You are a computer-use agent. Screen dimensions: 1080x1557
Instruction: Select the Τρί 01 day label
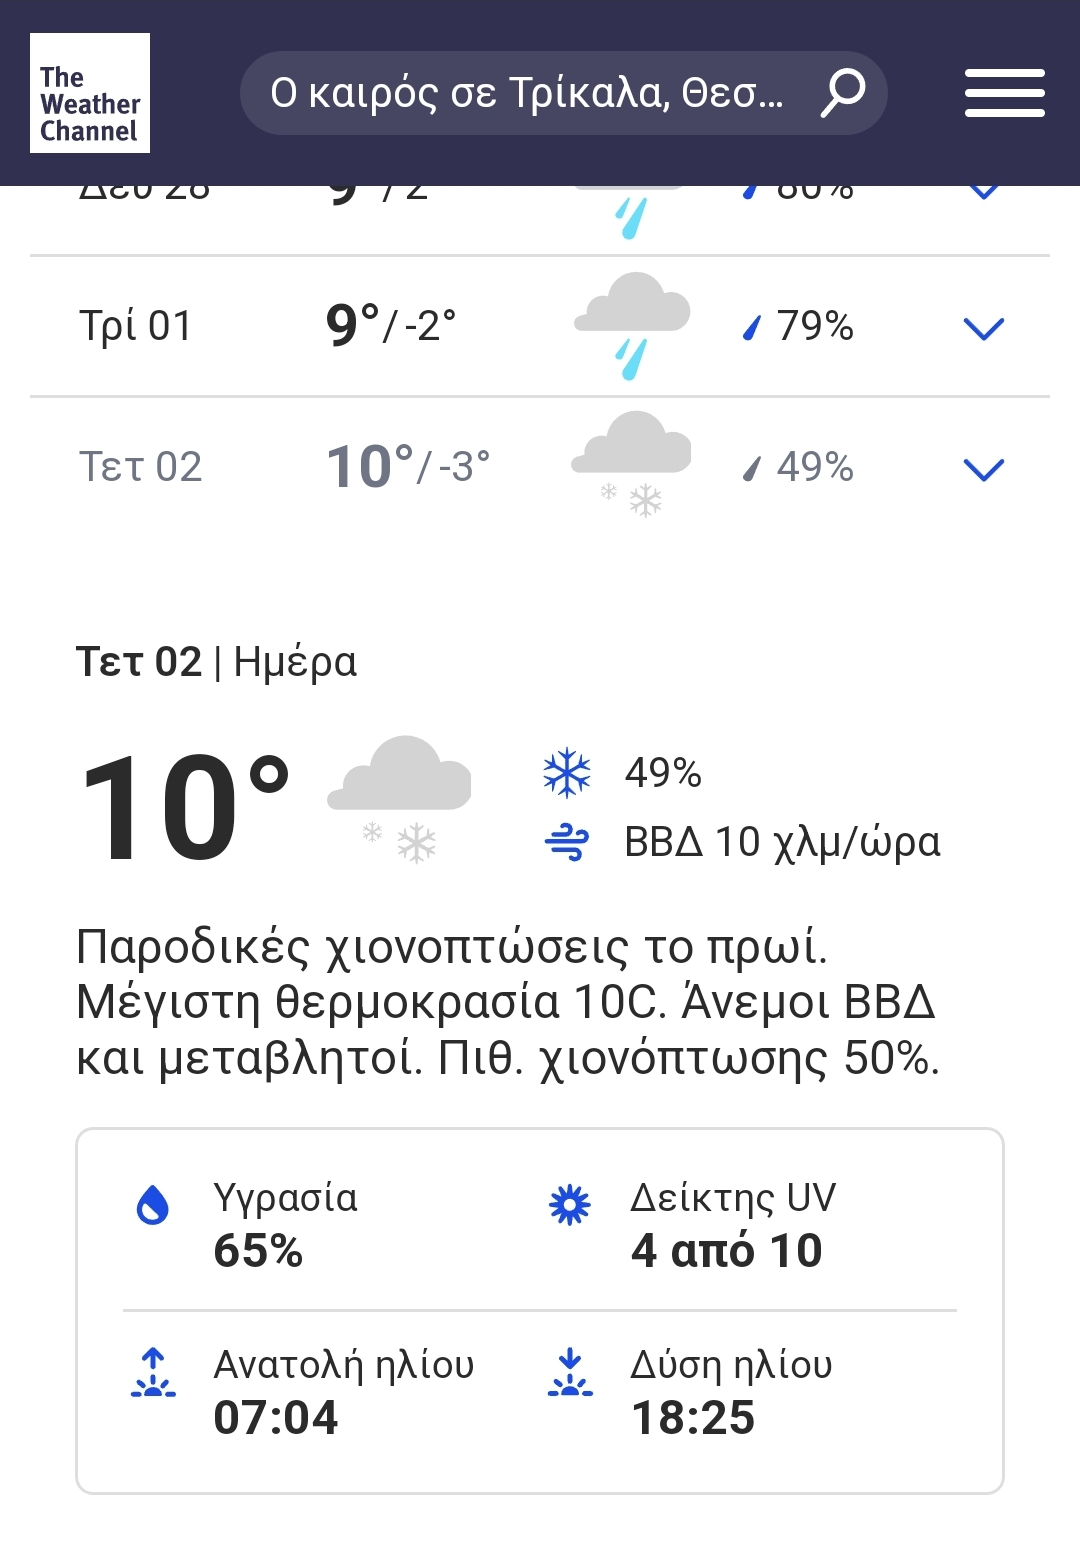[x=136, y=327]
